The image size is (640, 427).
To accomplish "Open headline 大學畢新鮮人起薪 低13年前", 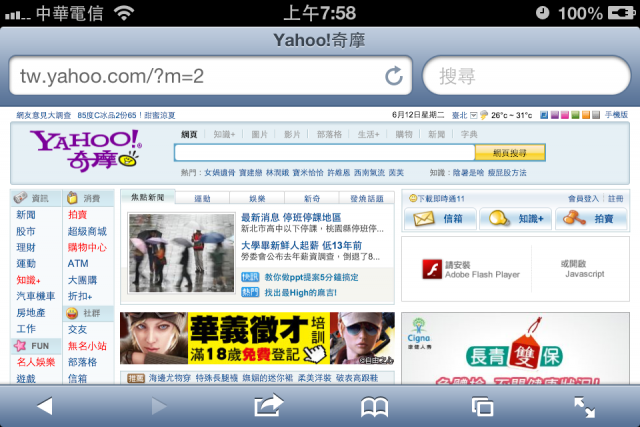I will pos(302,245).
